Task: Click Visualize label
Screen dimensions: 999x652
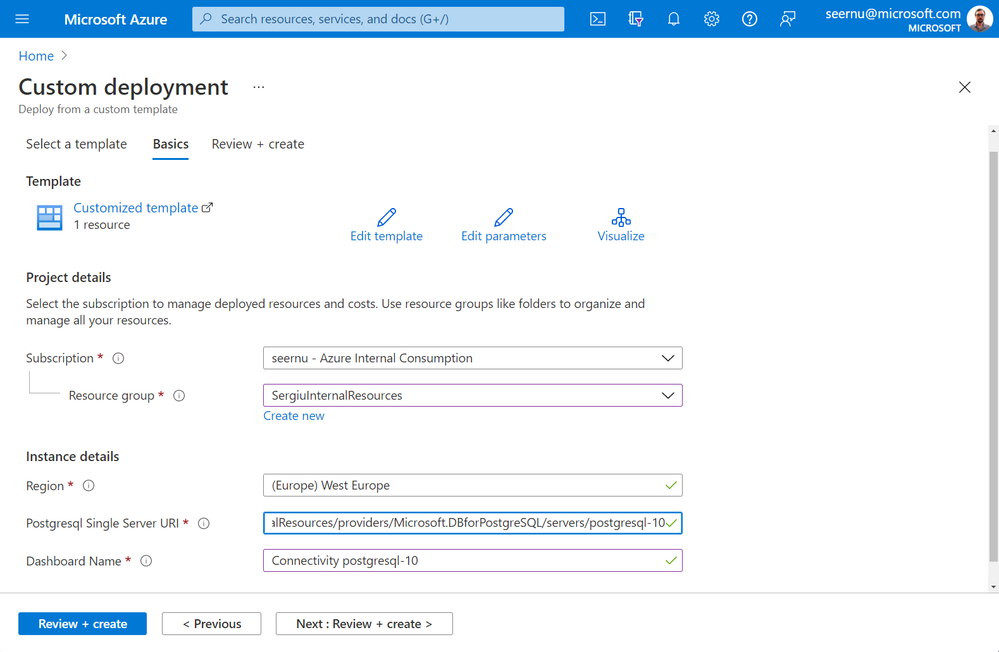Action: [x=621, y=236]
